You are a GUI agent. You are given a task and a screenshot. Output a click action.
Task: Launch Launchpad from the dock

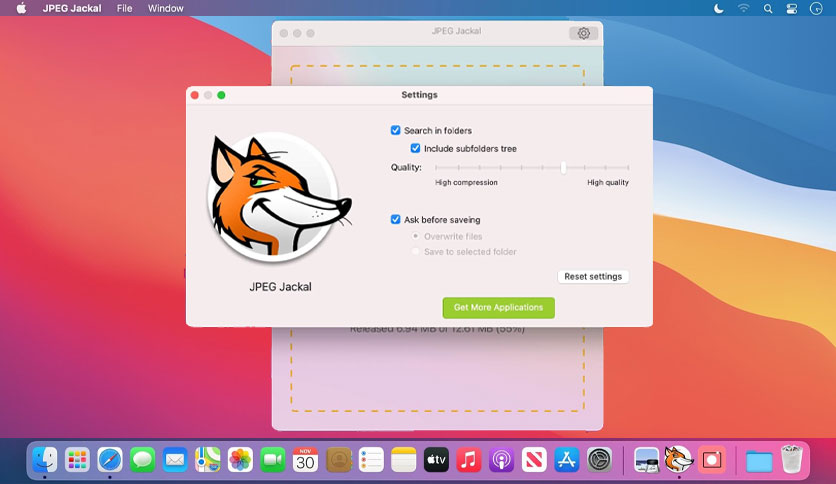click(77, 459)
